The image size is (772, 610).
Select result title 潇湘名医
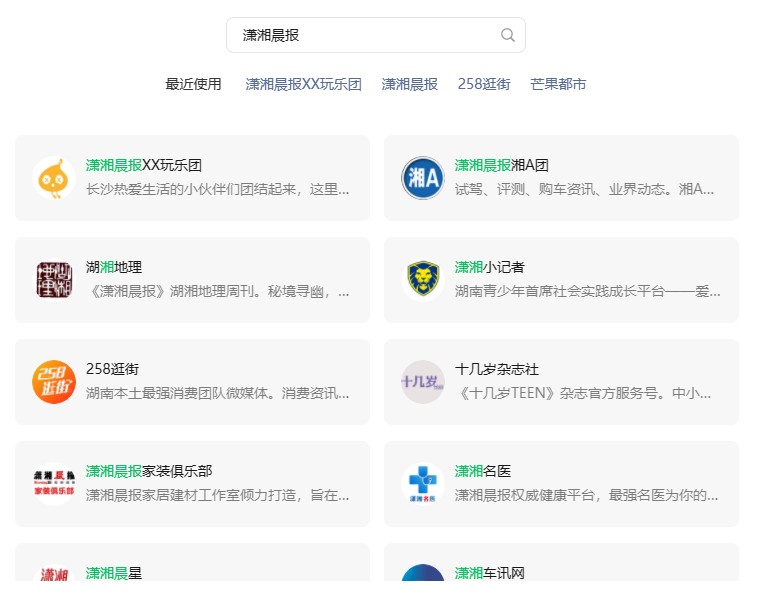point(482,471)
